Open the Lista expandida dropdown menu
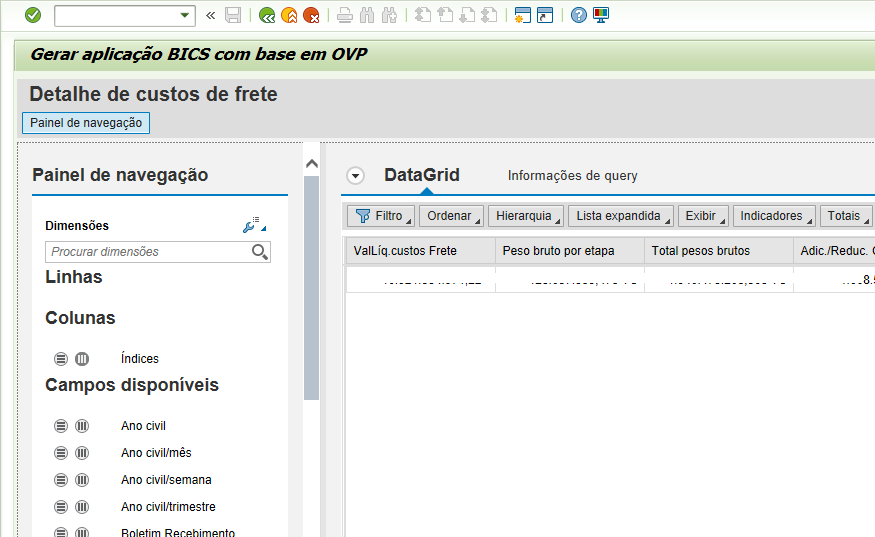Image resolution: width=875 pixels, height=537 pixels. point(621,216)
